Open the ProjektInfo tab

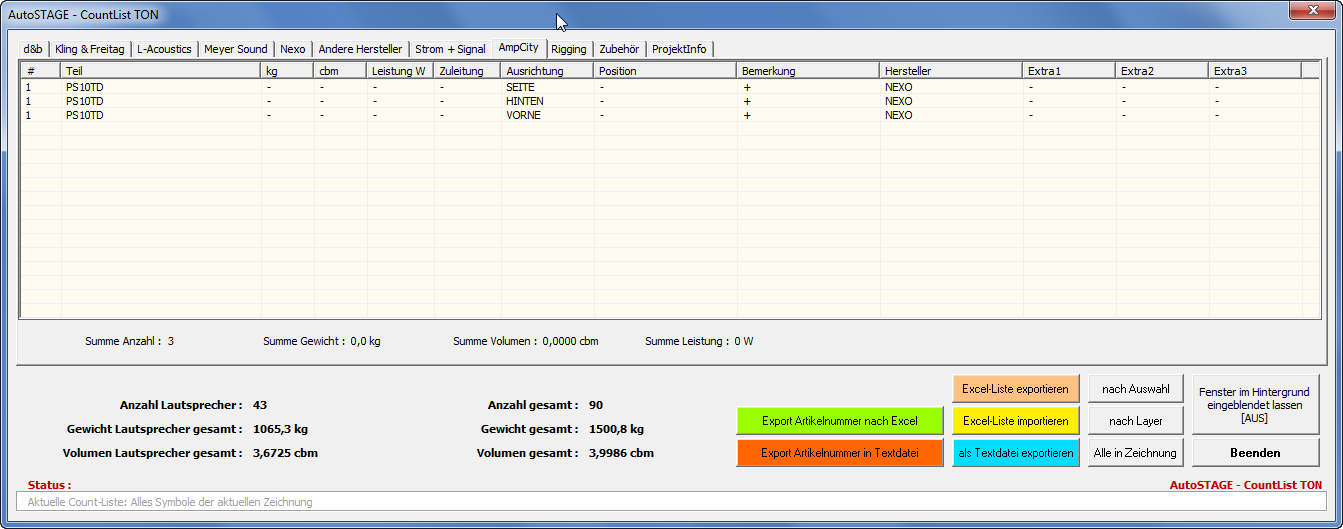[679, 49]
